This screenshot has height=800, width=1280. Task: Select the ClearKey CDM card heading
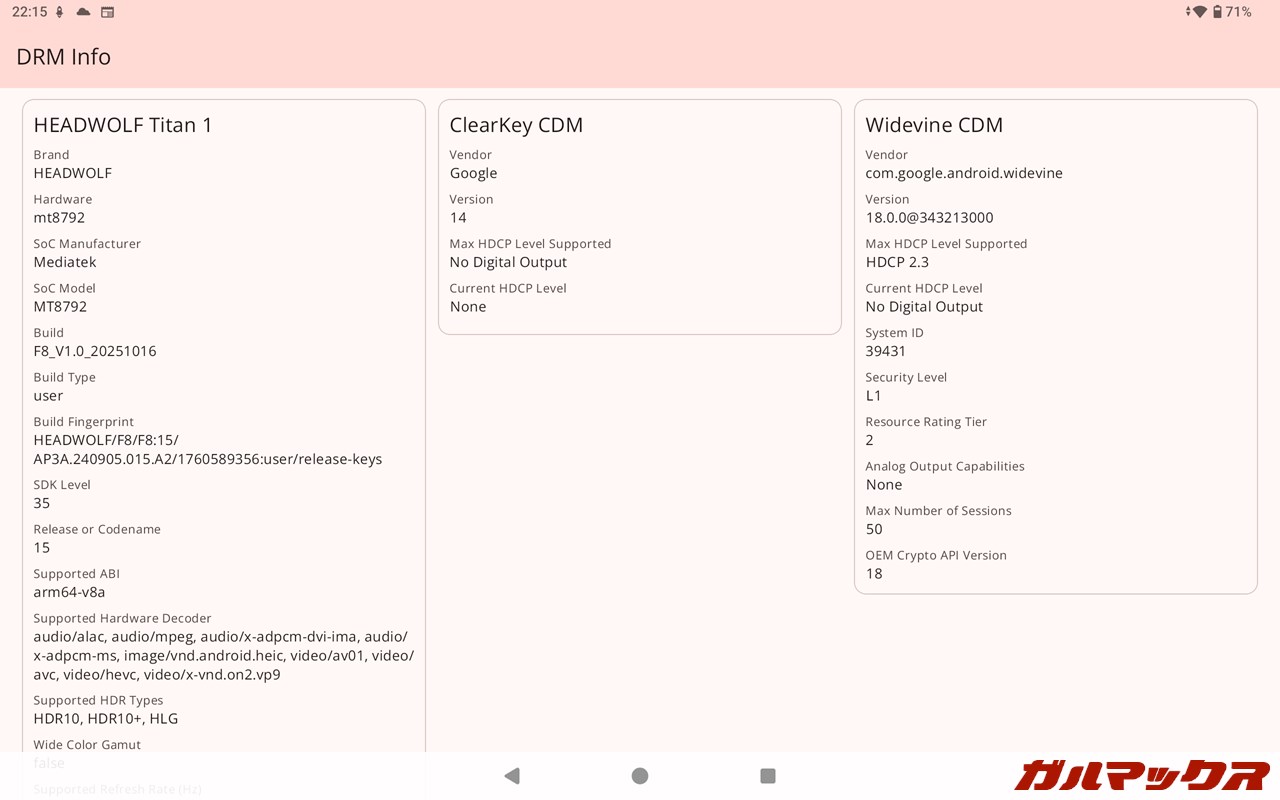tap(516, 125)
